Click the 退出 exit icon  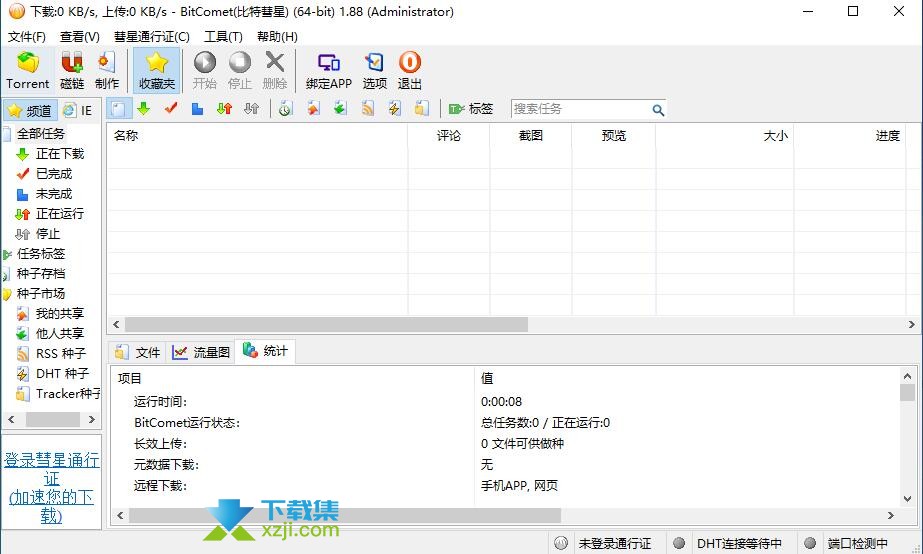click(410, 71)
